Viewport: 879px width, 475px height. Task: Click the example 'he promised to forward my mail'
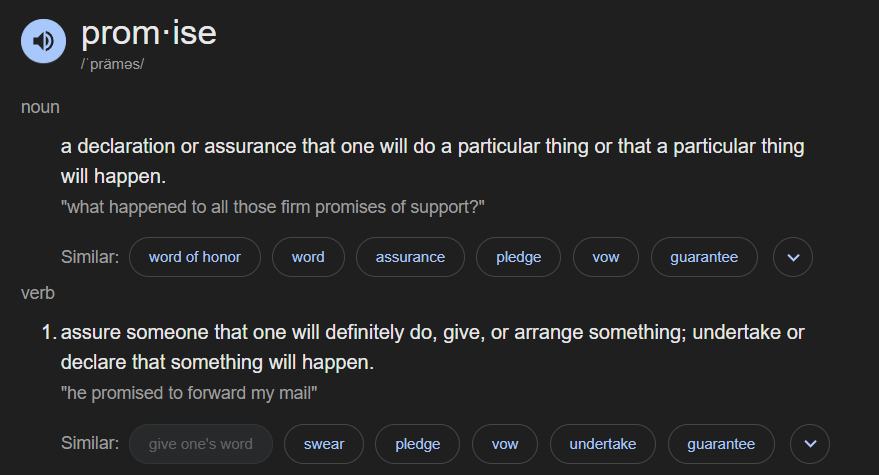click(189, 393)
